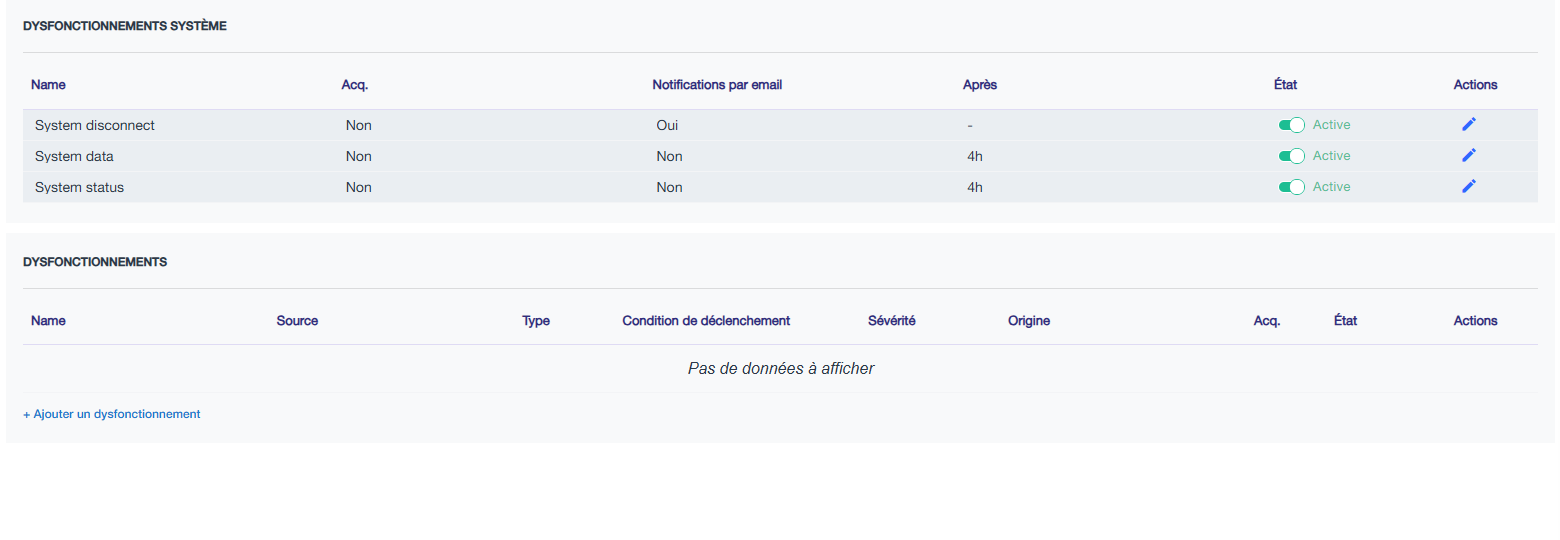Select the System data row name
Viewport: 1560px width, 540px height.
pos(74,157)
